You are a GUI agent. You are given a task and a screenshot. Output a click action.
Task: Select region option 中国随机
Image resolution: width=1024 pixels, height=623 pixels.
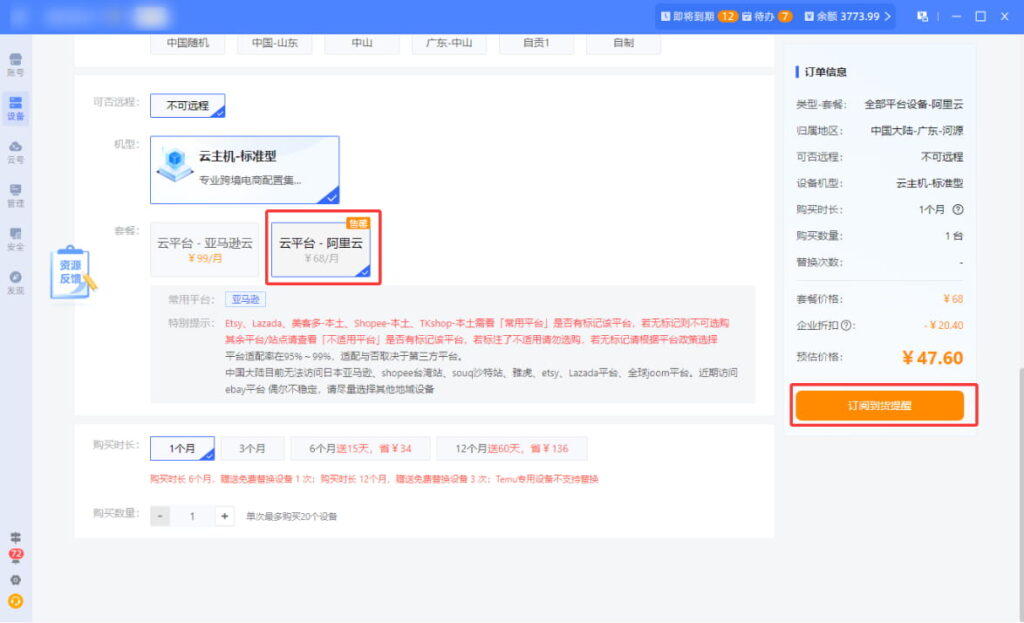pos(187,43)
